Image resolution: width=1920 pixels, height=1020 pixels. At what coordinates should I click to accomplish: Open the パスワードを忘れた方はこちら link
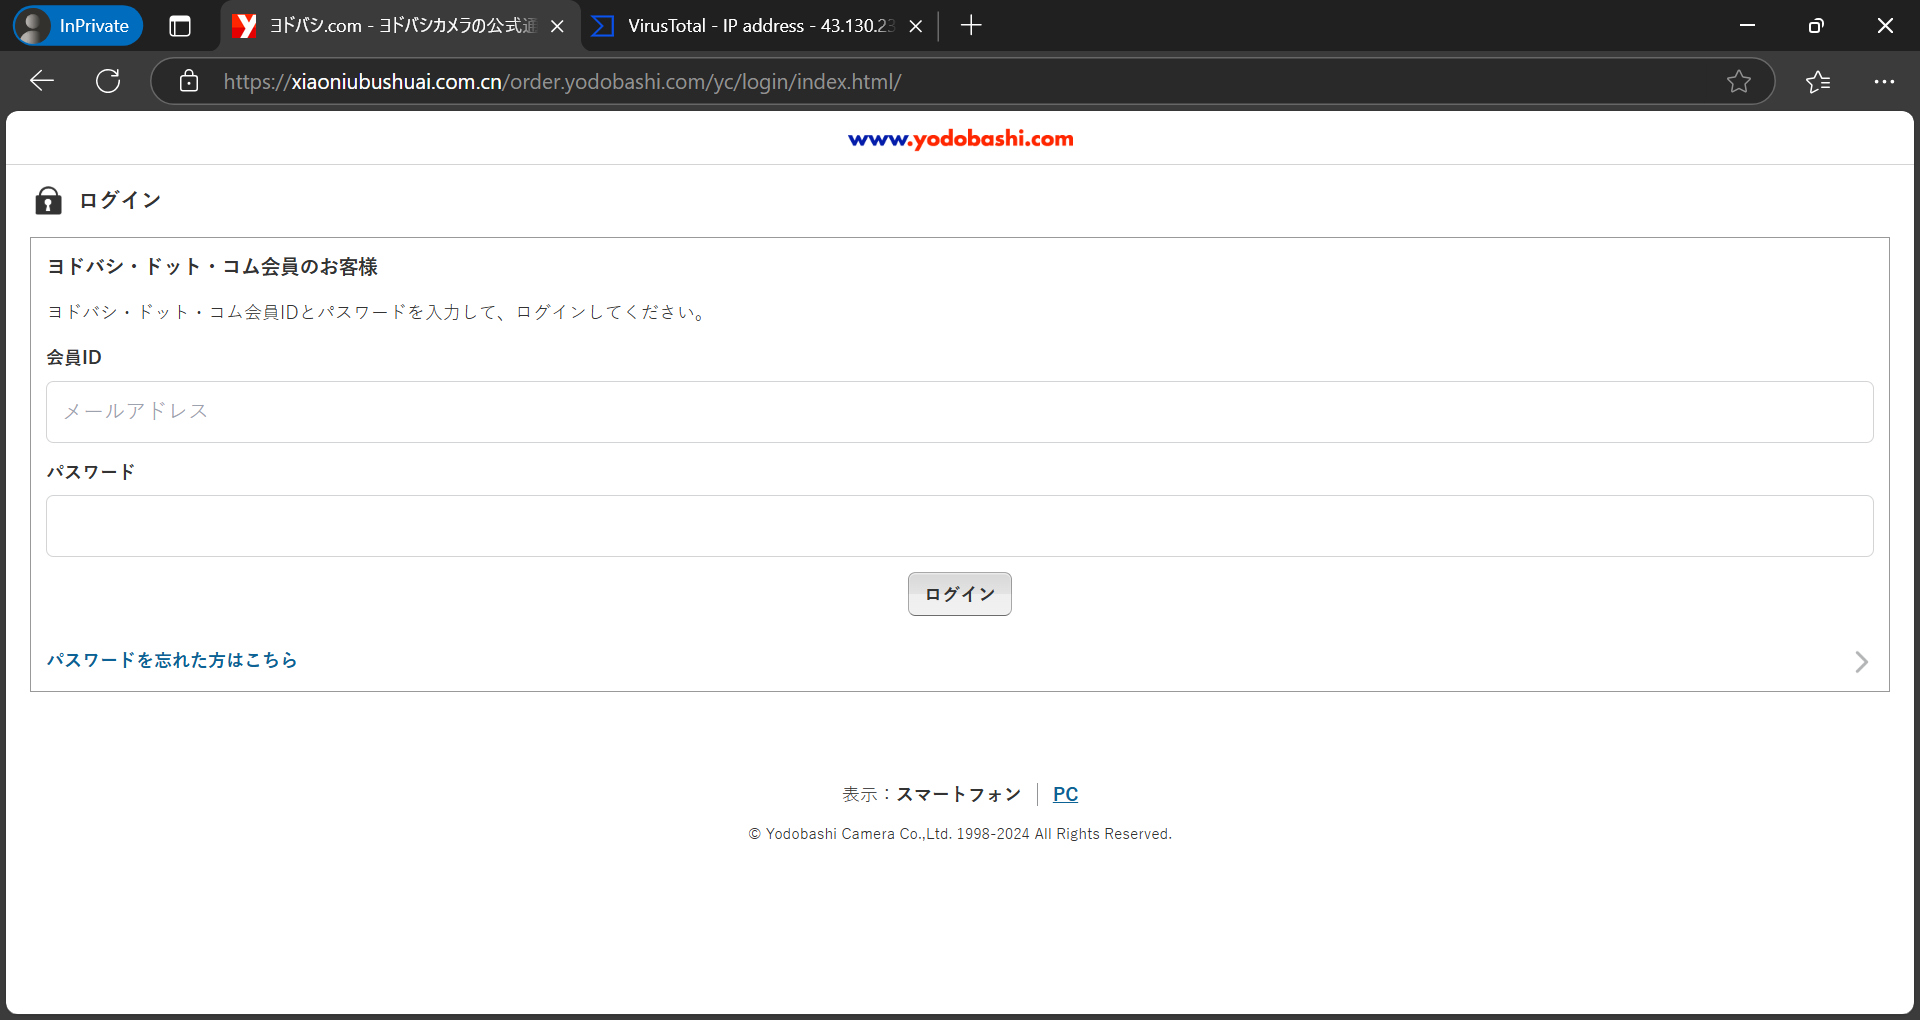click(x=172, y=660)
